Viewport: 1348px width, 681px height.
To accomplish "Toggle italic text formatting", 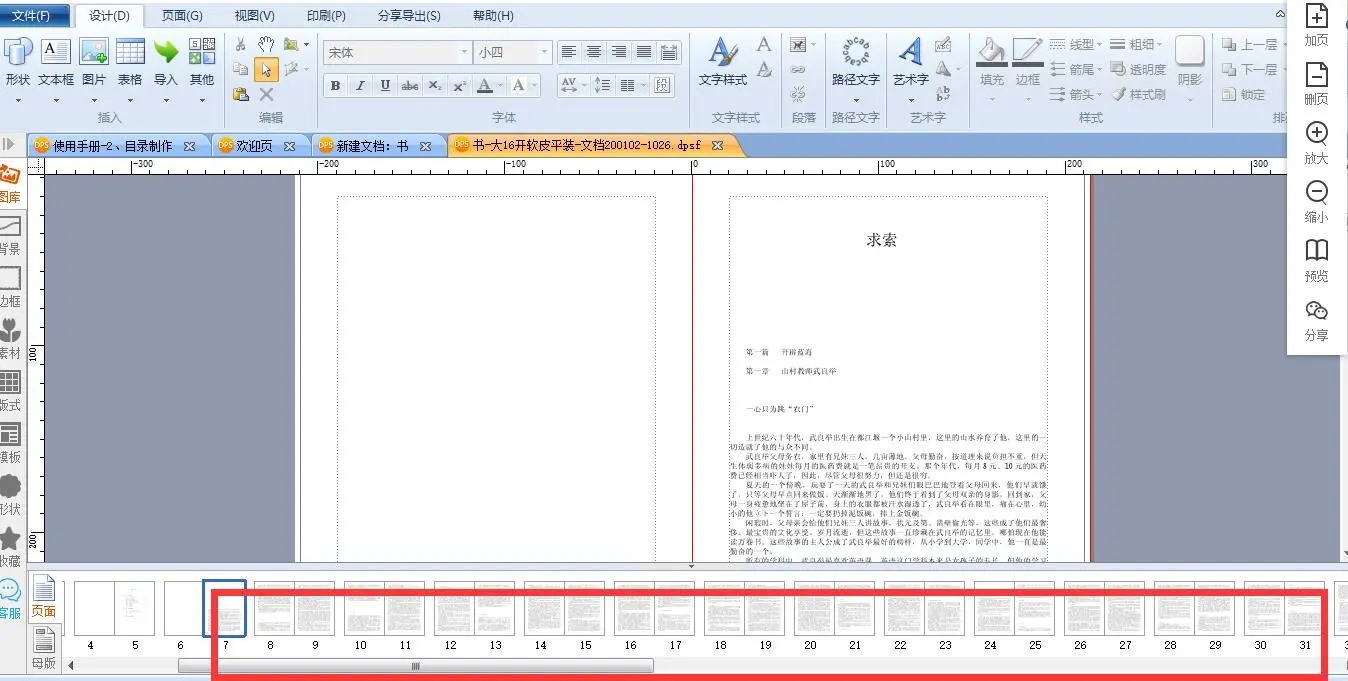I will (360, 86).
